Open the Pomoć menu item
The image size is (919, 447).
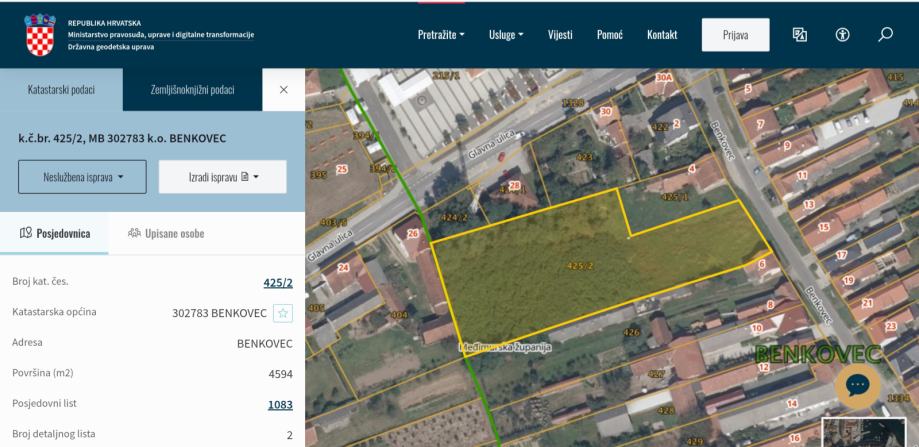[610, 35]
